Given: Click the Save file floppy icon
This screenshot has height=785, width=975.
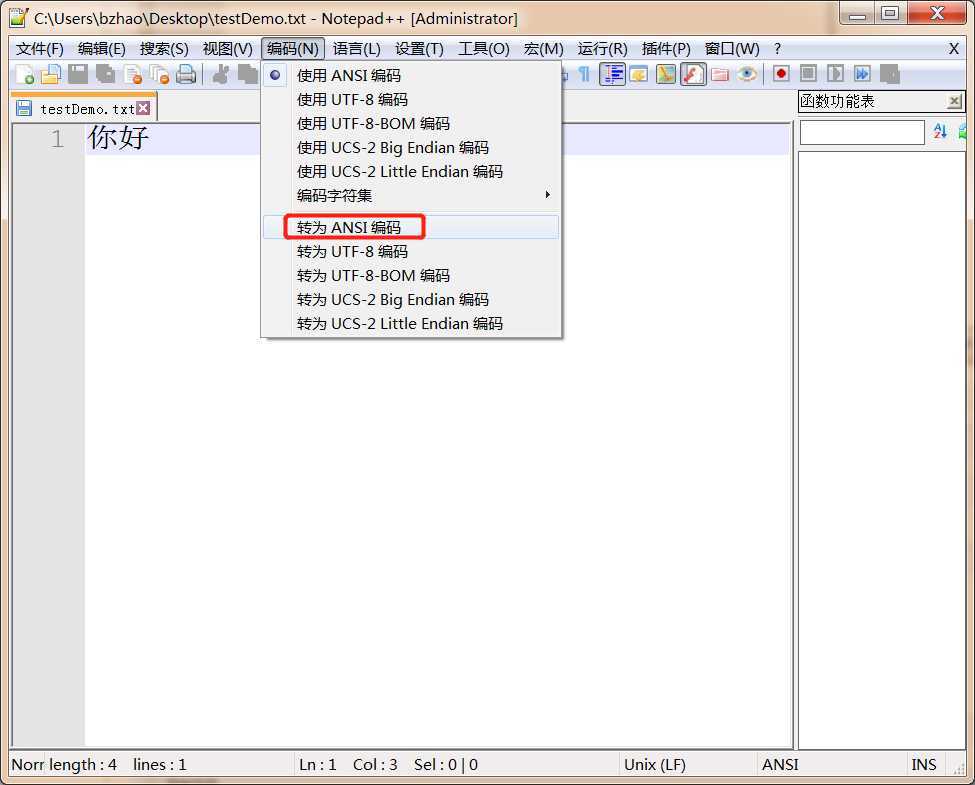Looking at the screenshot, I should [78, 75].
